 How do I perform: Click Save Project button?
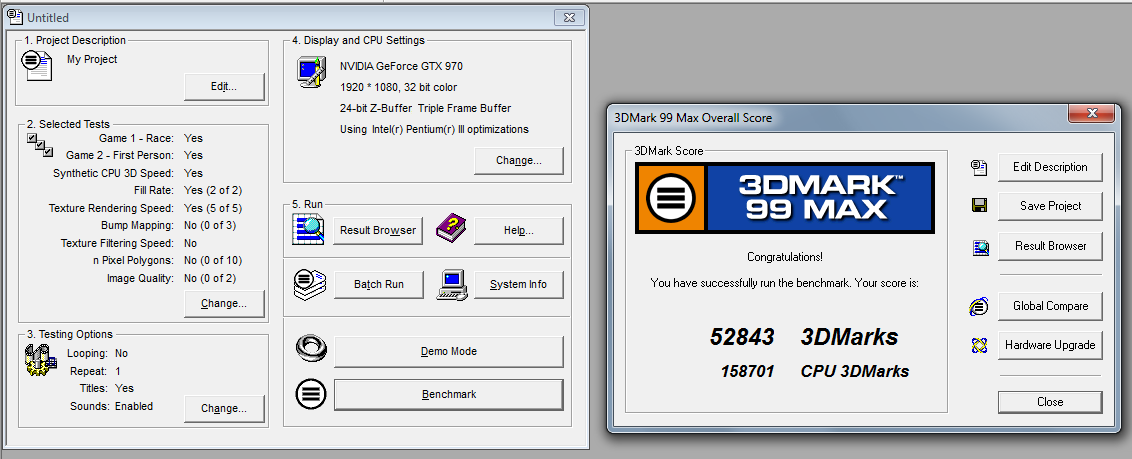point(1050,206)
